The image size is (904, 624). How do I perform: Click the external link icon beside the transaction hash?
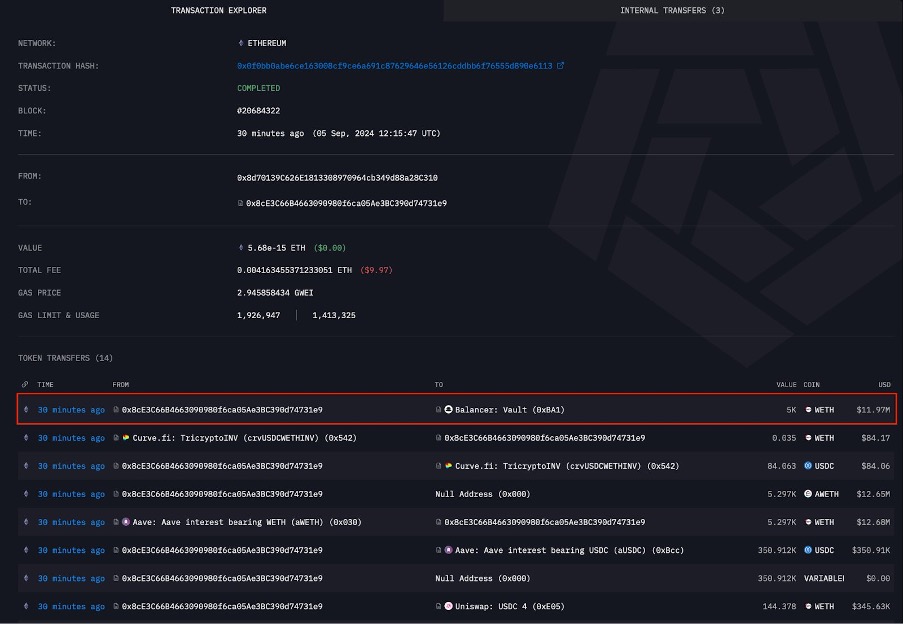560,66
